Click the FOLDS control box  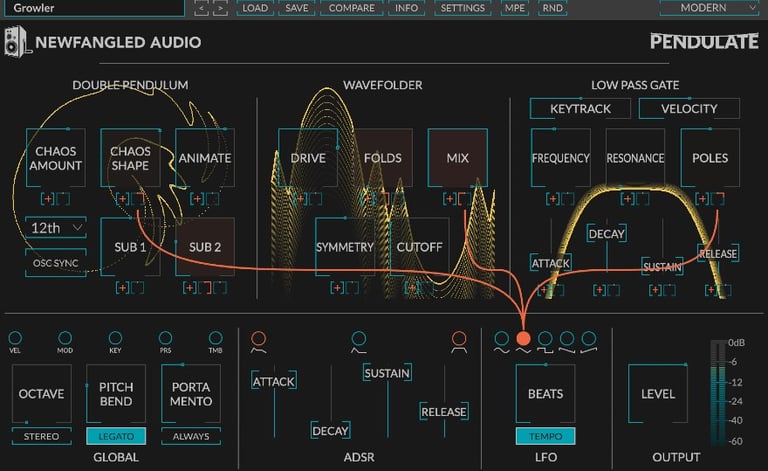pyautogui.click(x=383, y=158)
